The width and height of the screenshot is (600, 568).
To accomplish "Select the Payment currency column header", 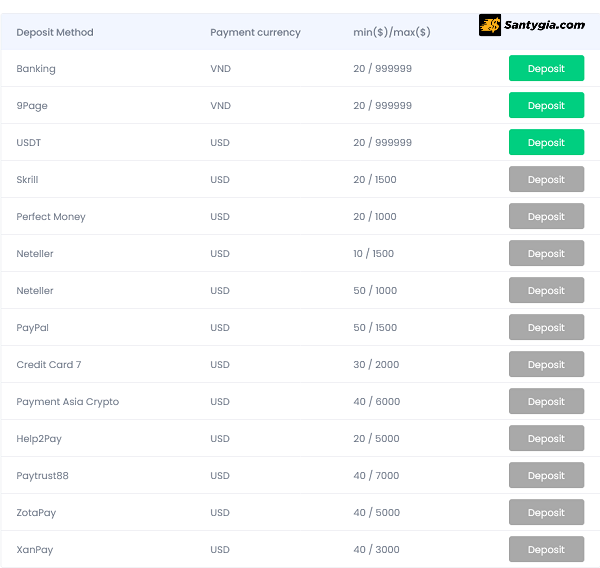I will tap(255, 32).
